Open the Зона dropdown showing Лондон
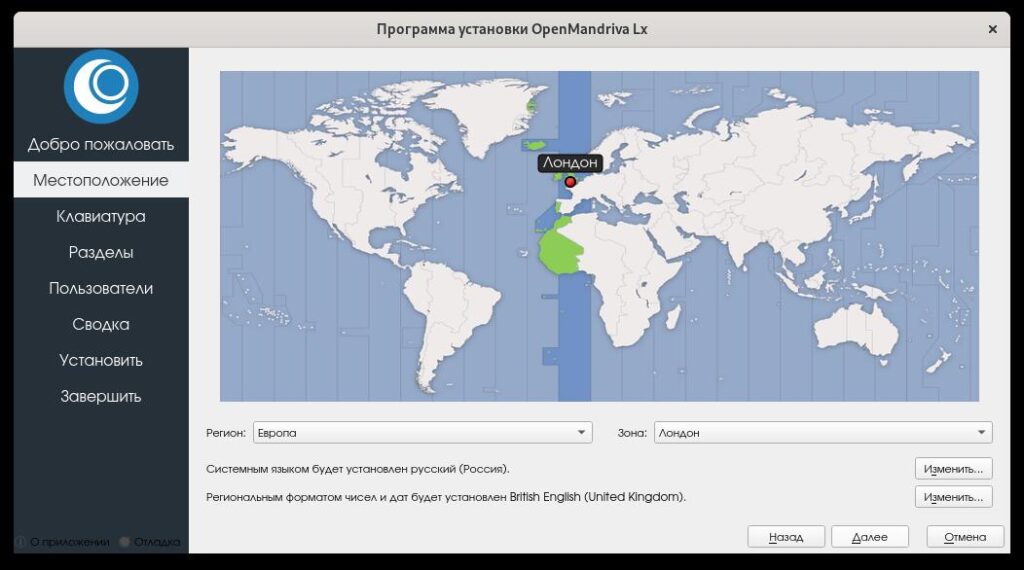 coord(823,432)
